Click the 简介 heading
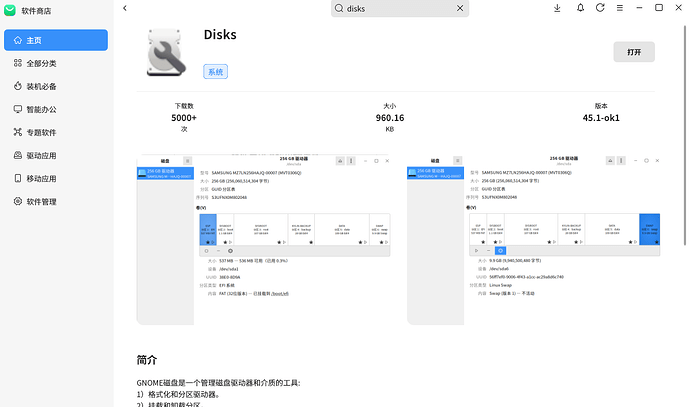The height and width of the screenshot is (407, 689). pyautogui.click(x=147, y=360)
